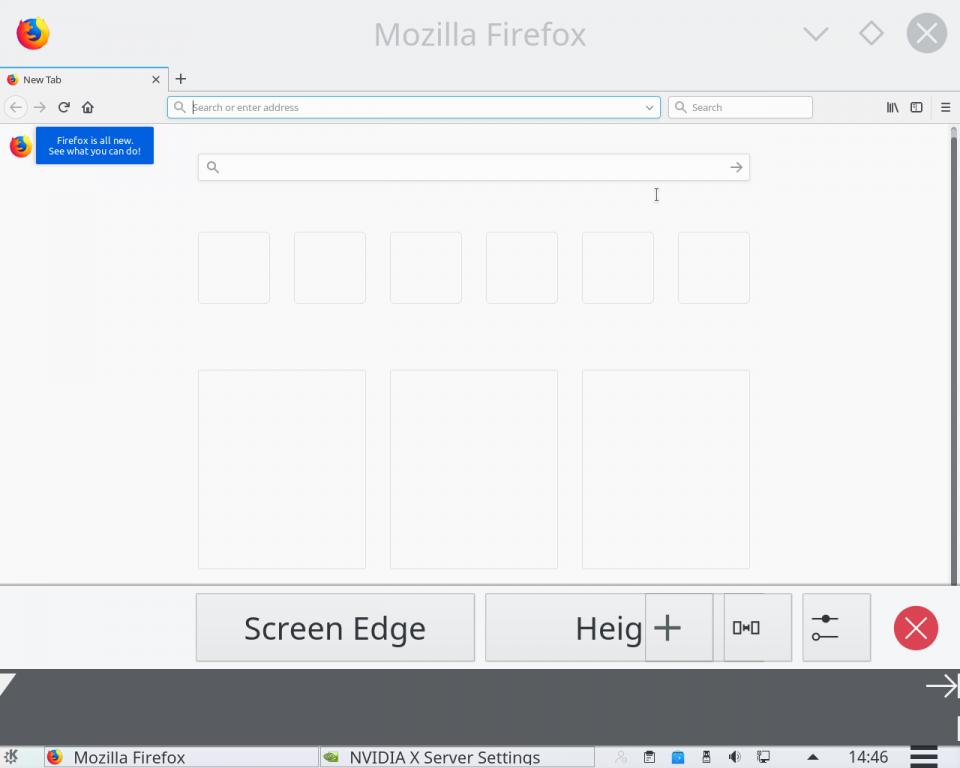Open a new tab with plus icon
The image size is (960, 768).
181,79
